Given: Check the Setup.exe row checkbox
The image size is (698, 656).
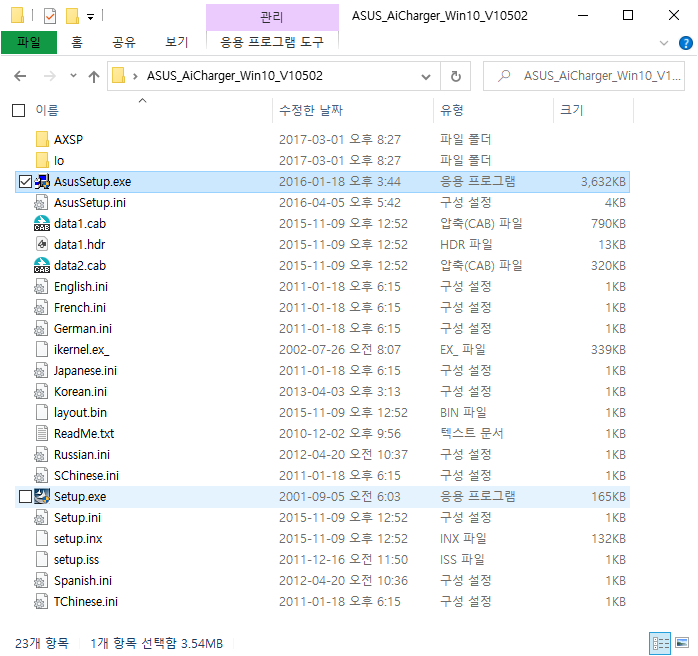Looking at the screenshot, I should point(25,497).
